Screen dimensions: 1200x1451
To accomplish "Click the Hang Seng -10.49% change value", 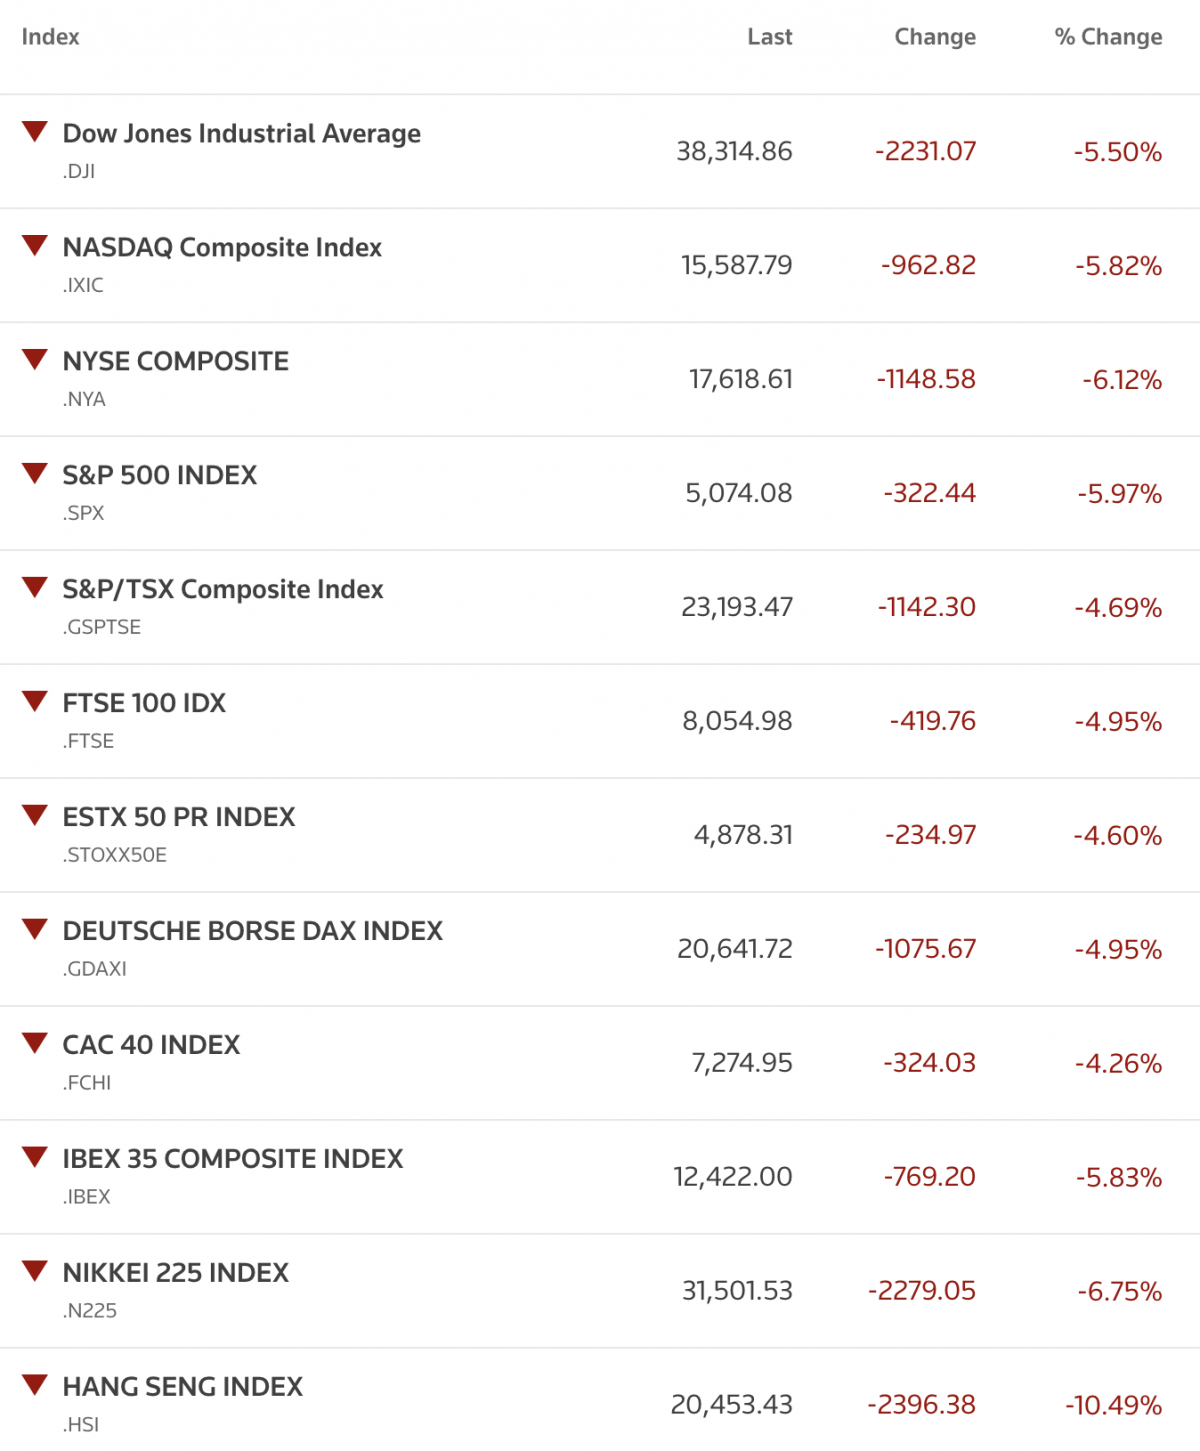I will point(1113,1405).
